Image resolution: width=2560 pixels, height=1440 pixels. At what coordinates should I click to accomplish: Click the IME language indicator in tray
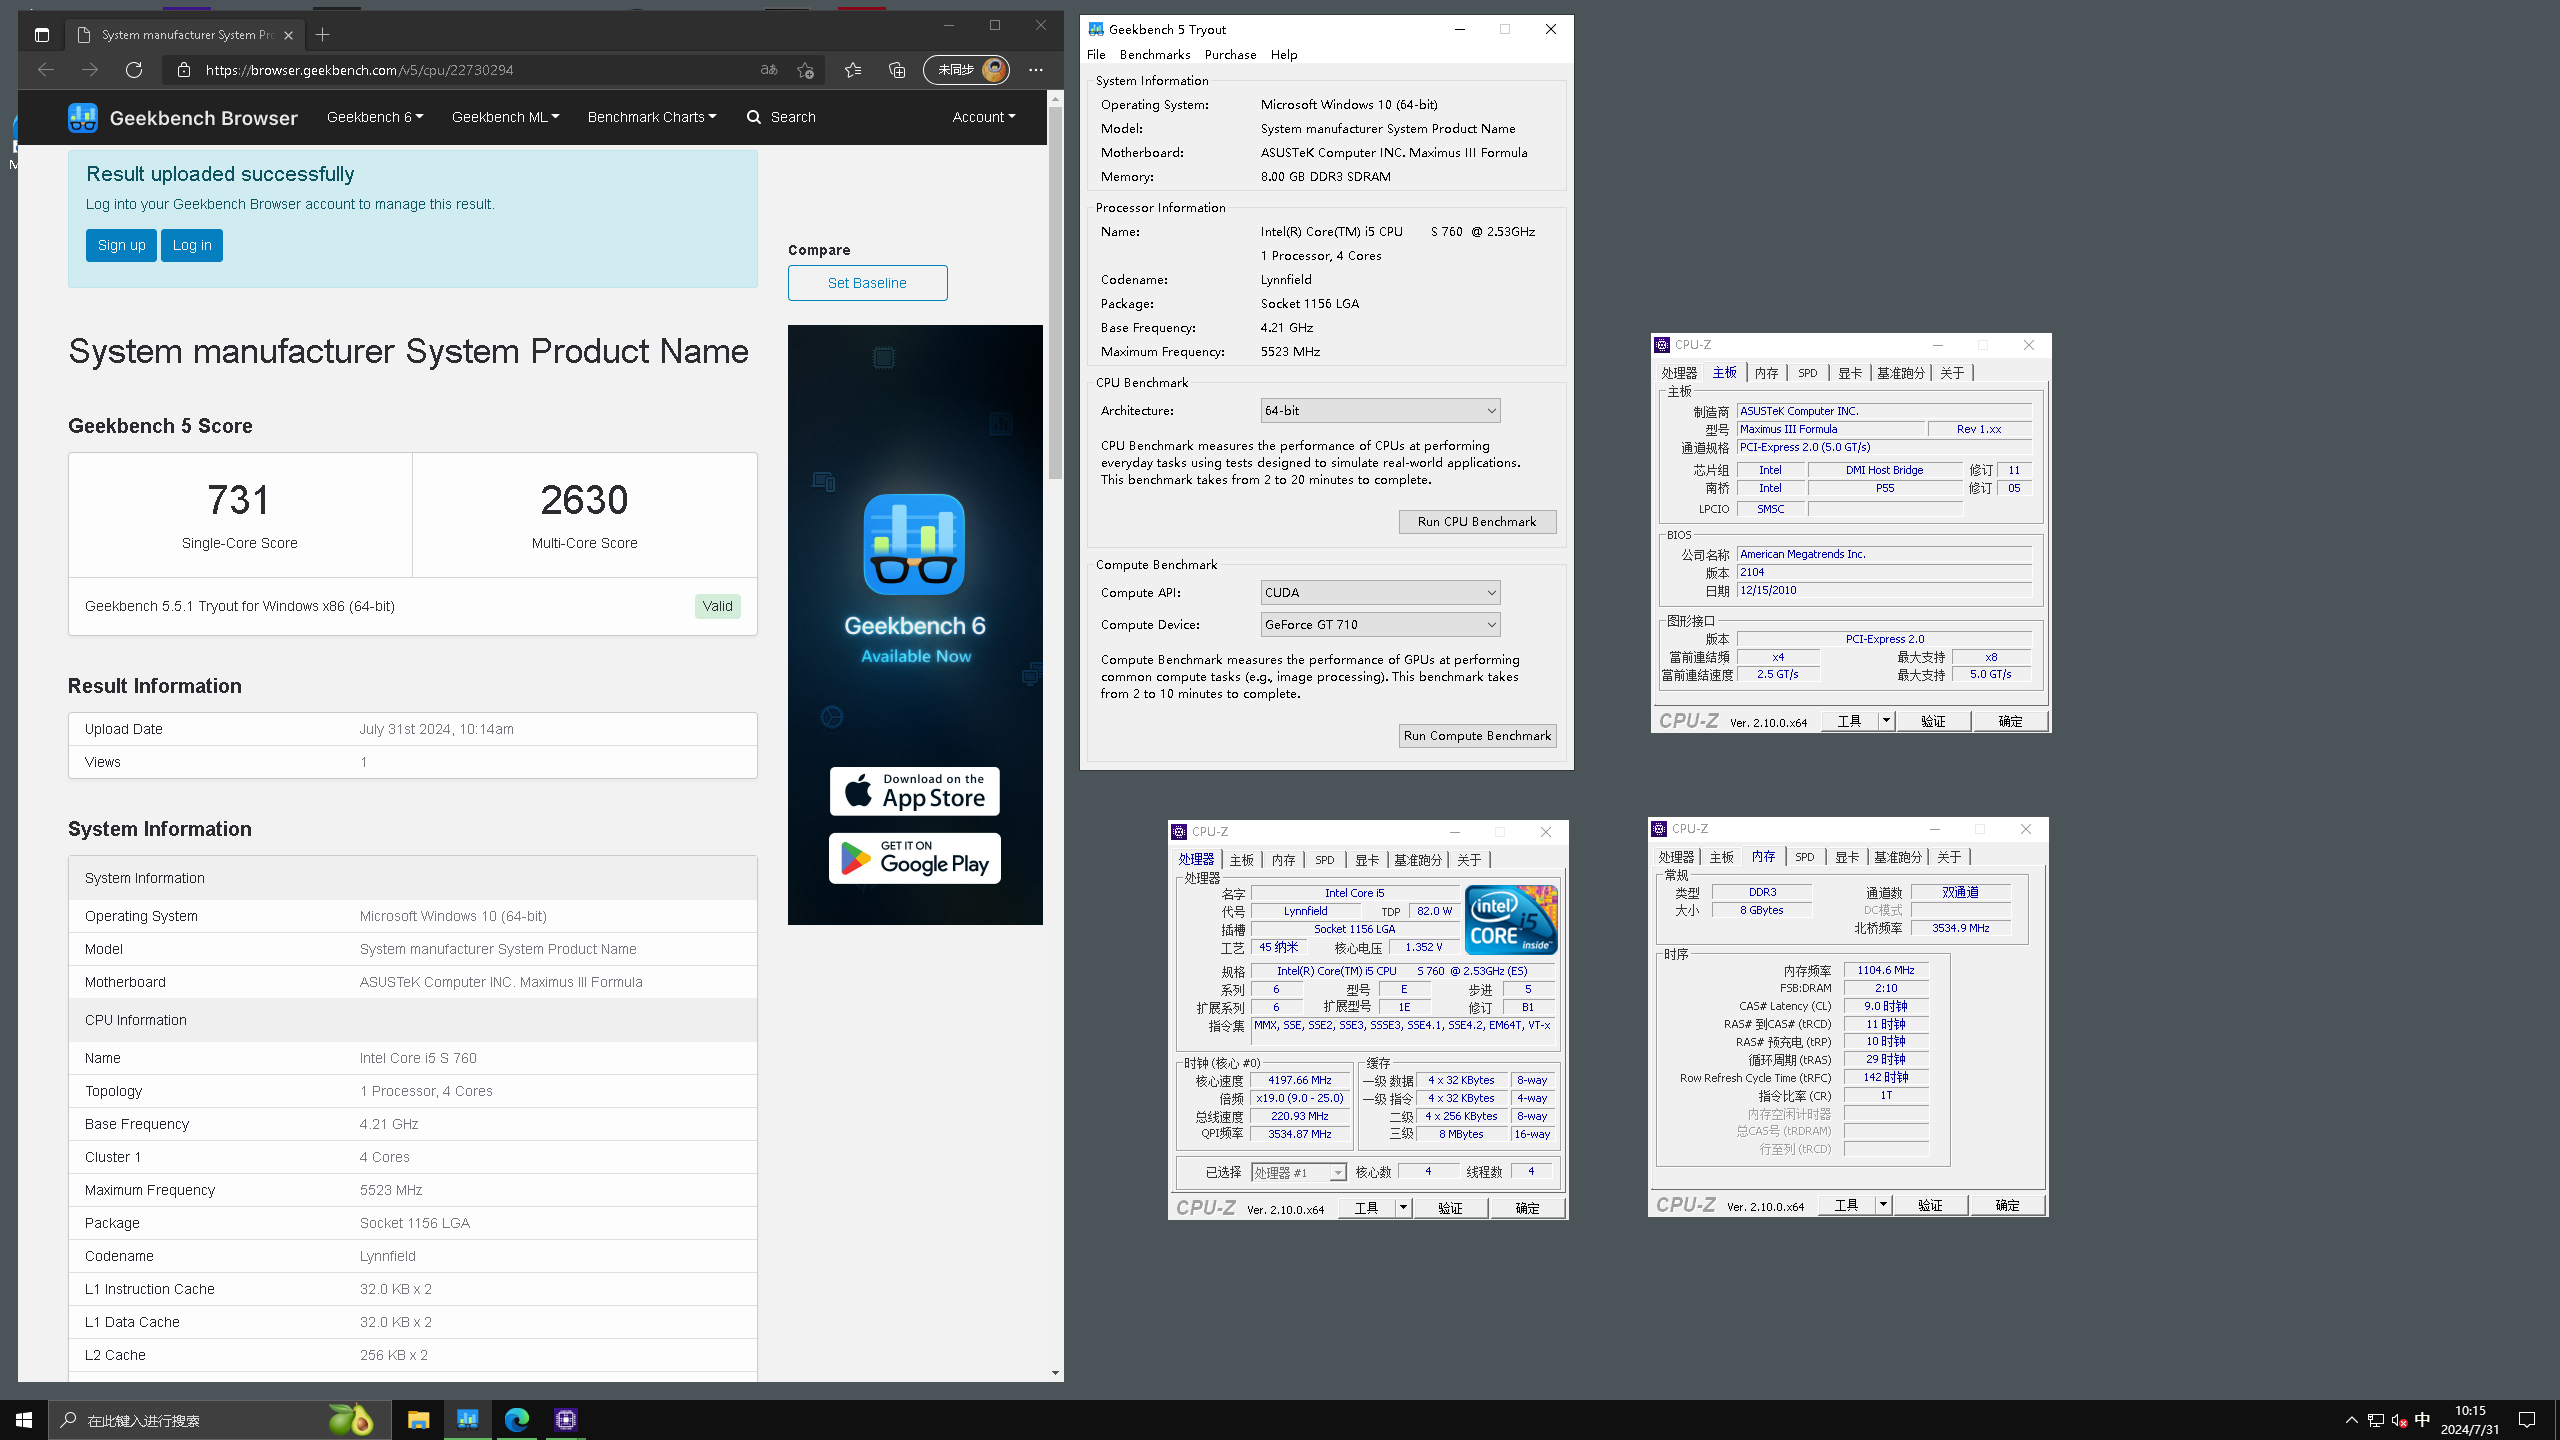coord(2422,1420)
